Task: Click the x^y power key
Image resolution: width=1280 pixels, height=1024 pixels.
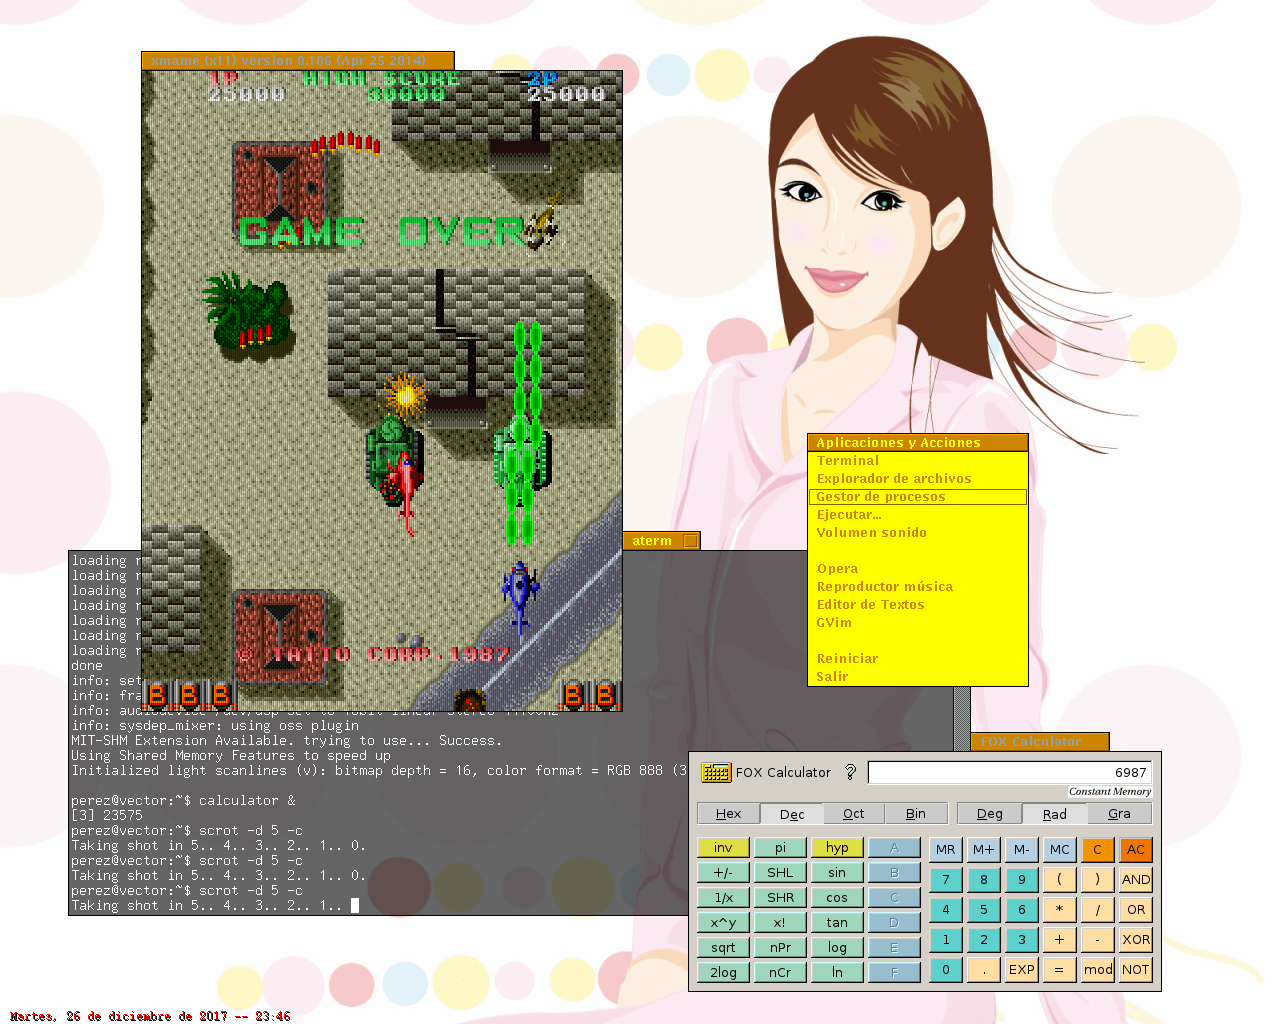Action: (723, 923)
